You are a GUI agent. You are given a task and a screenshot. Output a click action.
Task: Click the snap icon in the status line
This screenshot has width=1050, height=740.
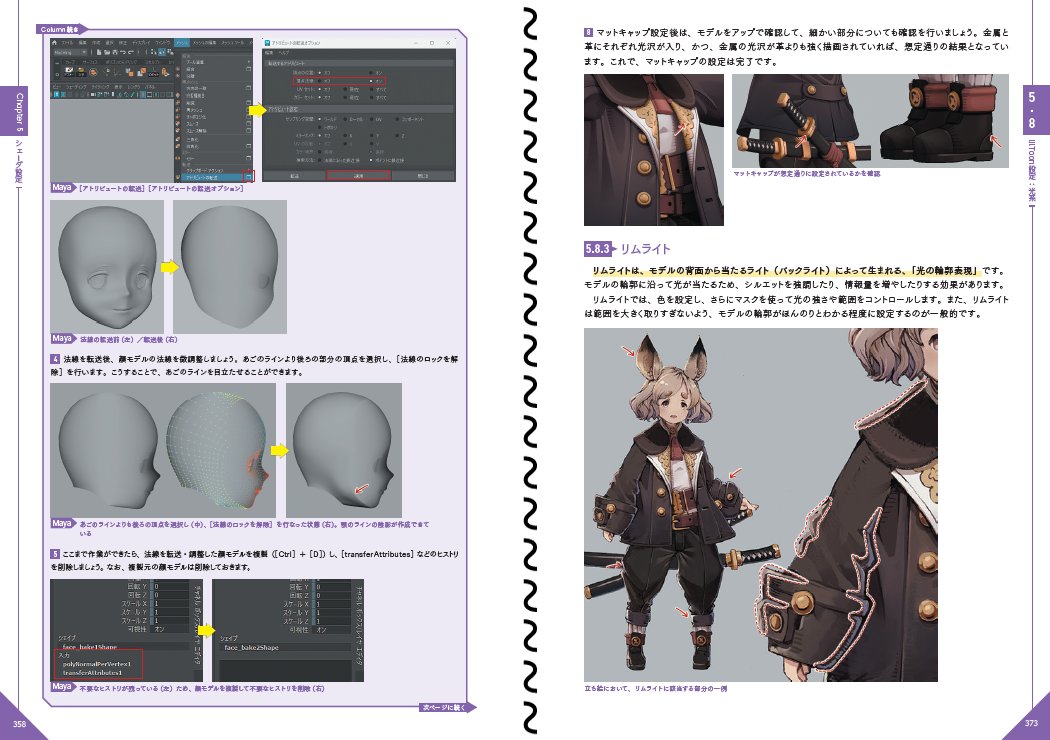[153, 52]
